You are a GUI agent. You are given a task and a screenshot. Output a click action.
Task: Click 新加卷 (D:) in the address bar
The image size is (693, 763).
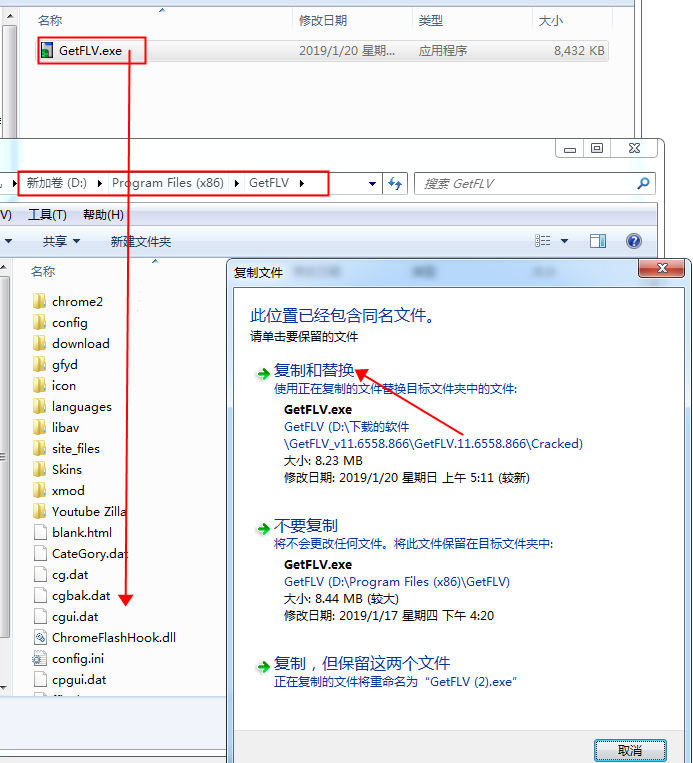click(56, 183)
